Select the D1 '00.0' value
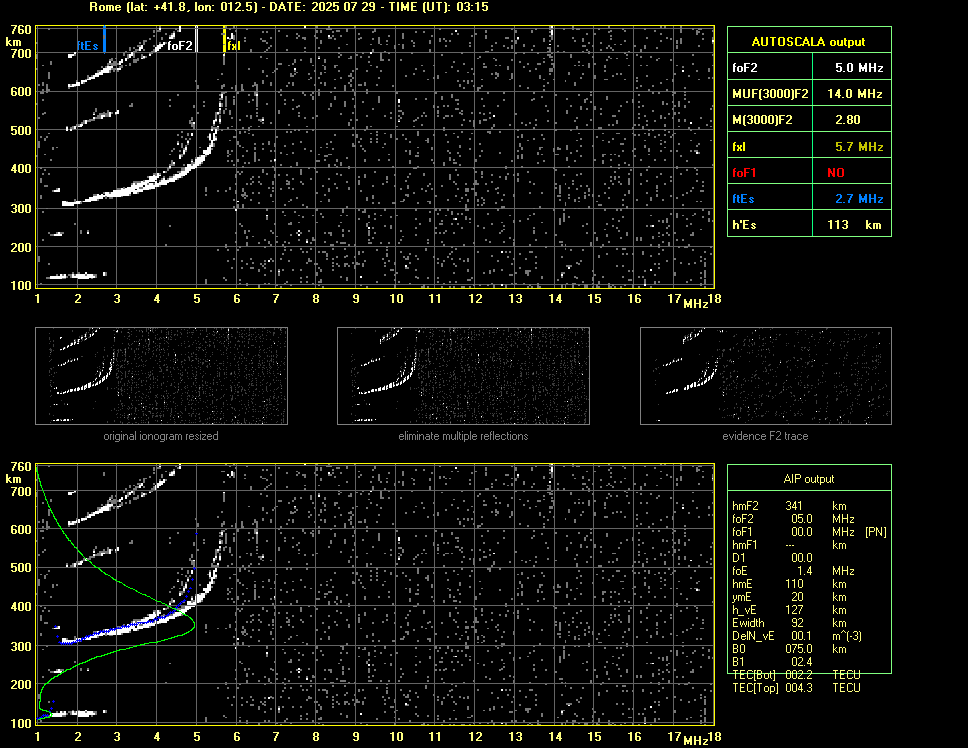 point(802,558)
